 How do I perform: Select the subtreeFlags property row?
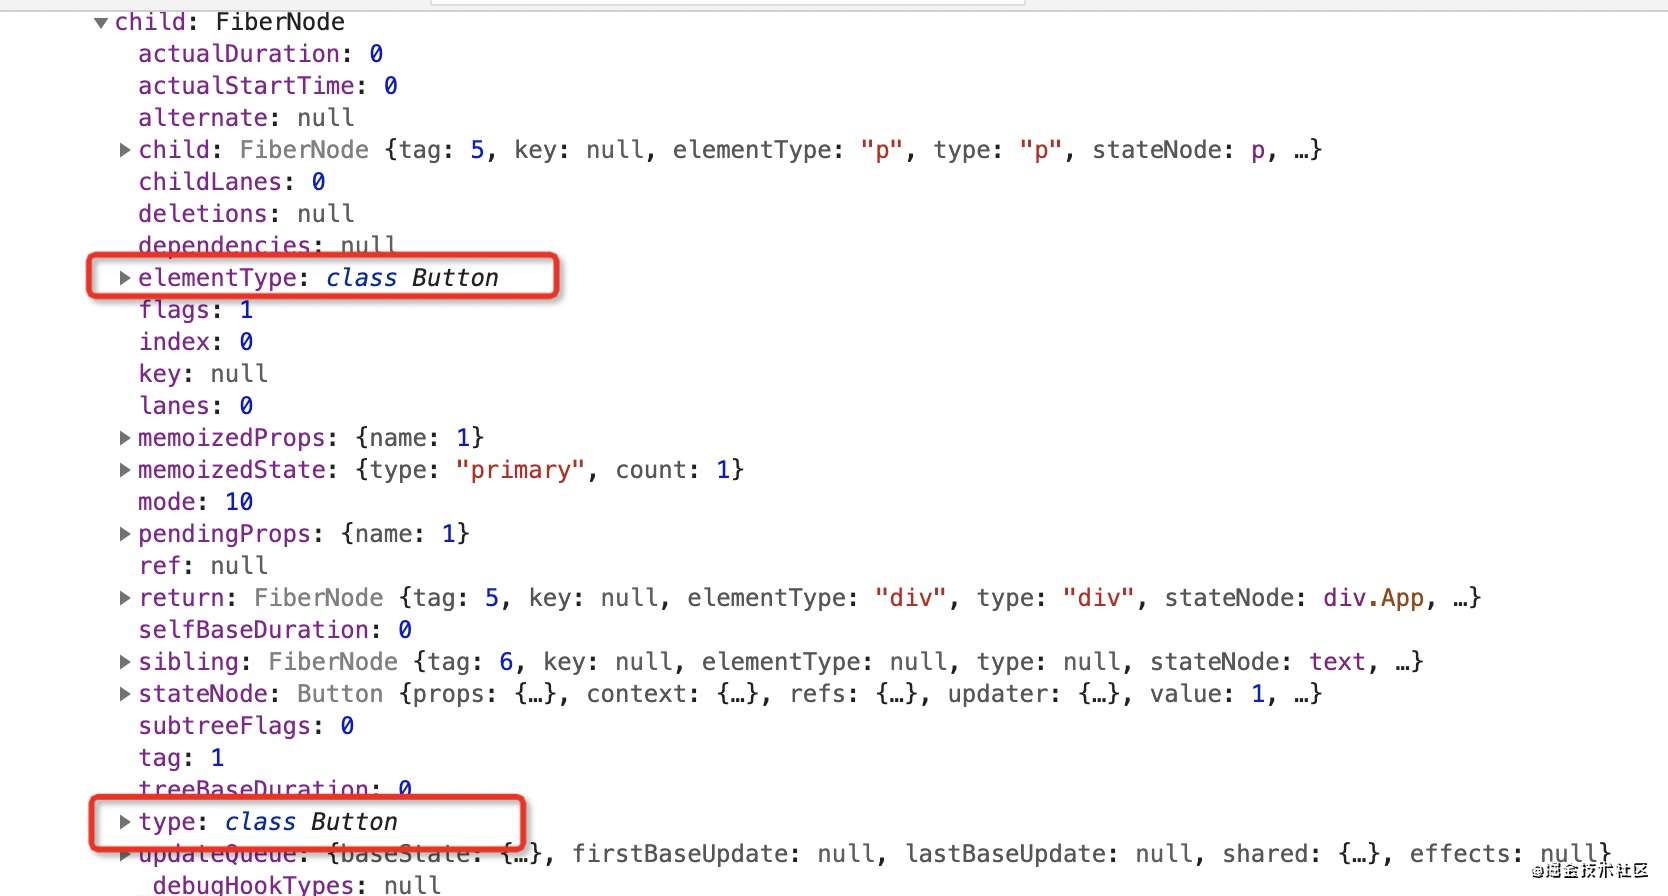pos(245,726)
